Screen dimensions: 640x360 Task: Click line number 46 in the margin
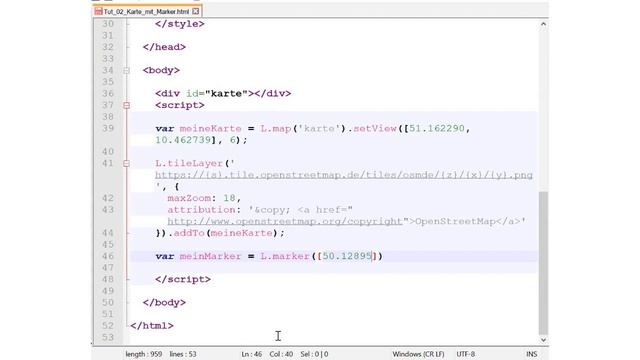tap(108, 256)
